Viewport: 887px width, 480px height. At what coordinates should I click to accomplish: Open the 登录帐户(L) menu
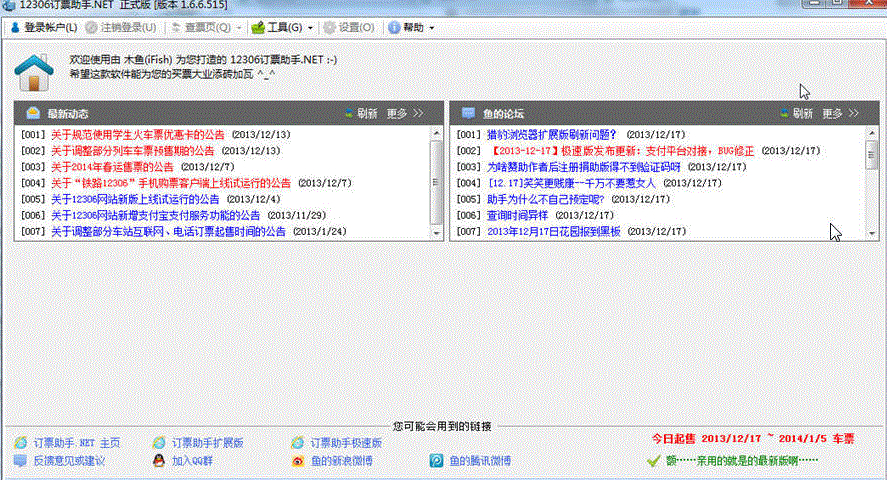48,27
